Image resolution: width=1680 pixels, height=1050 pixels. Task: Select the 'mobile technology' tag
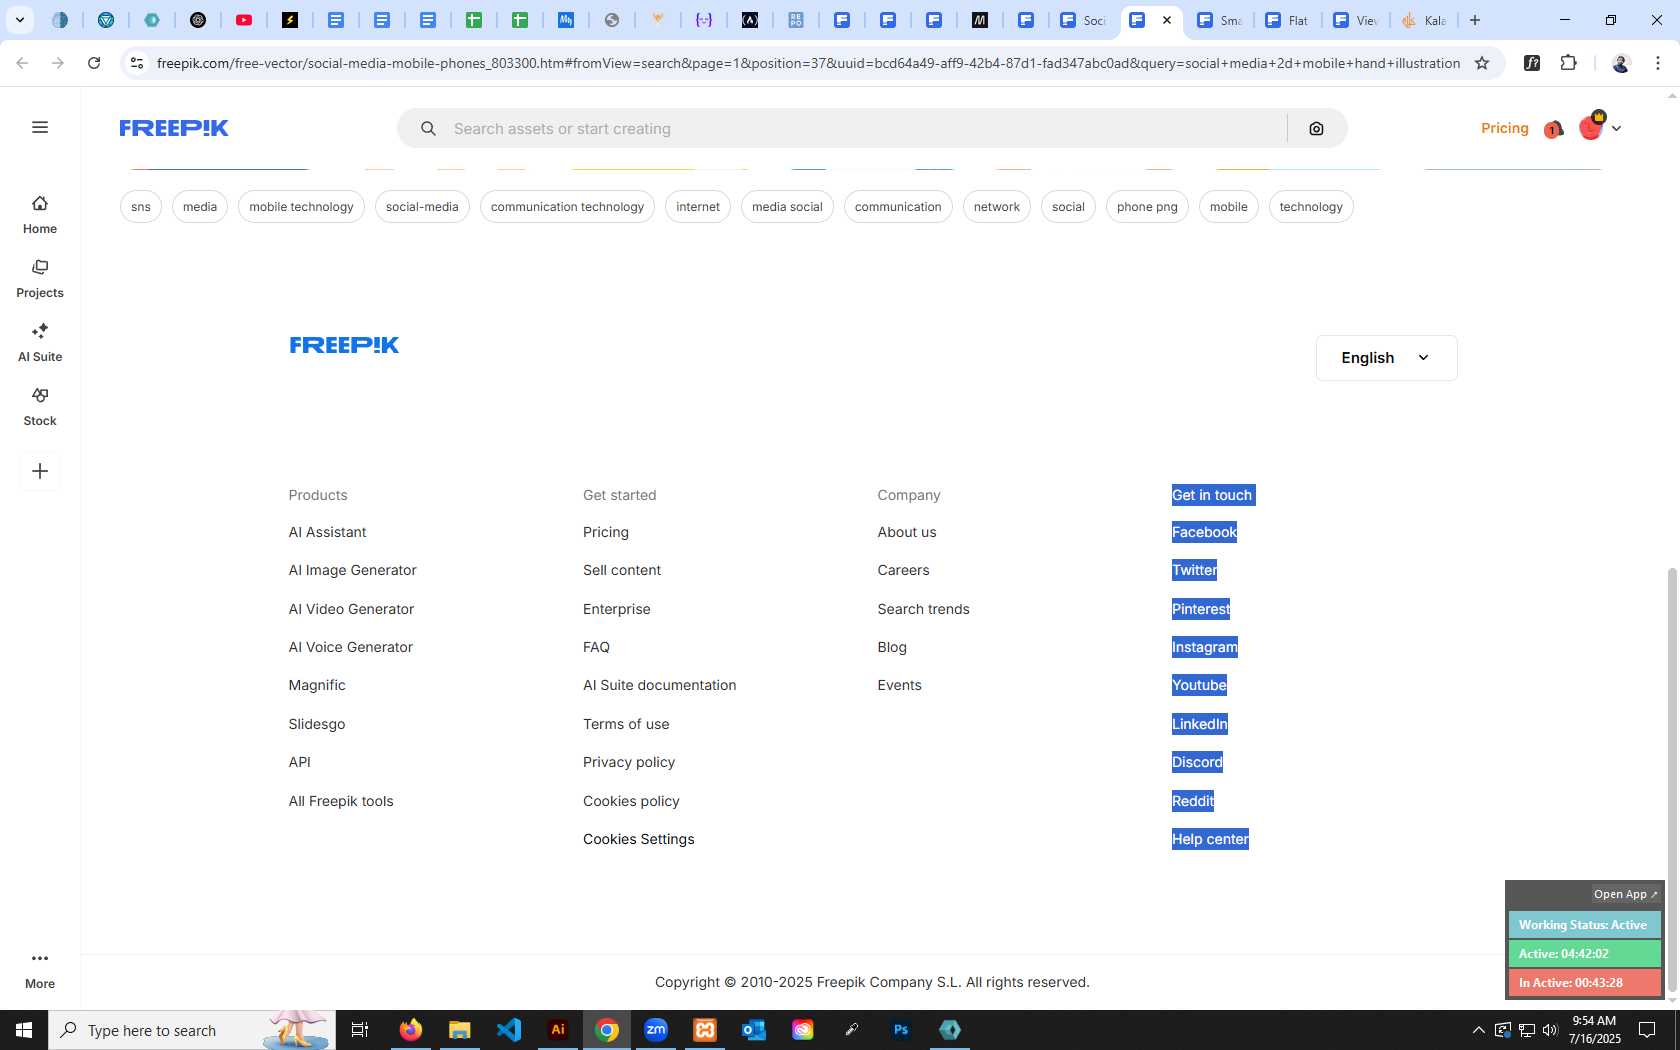pos(301,207)
